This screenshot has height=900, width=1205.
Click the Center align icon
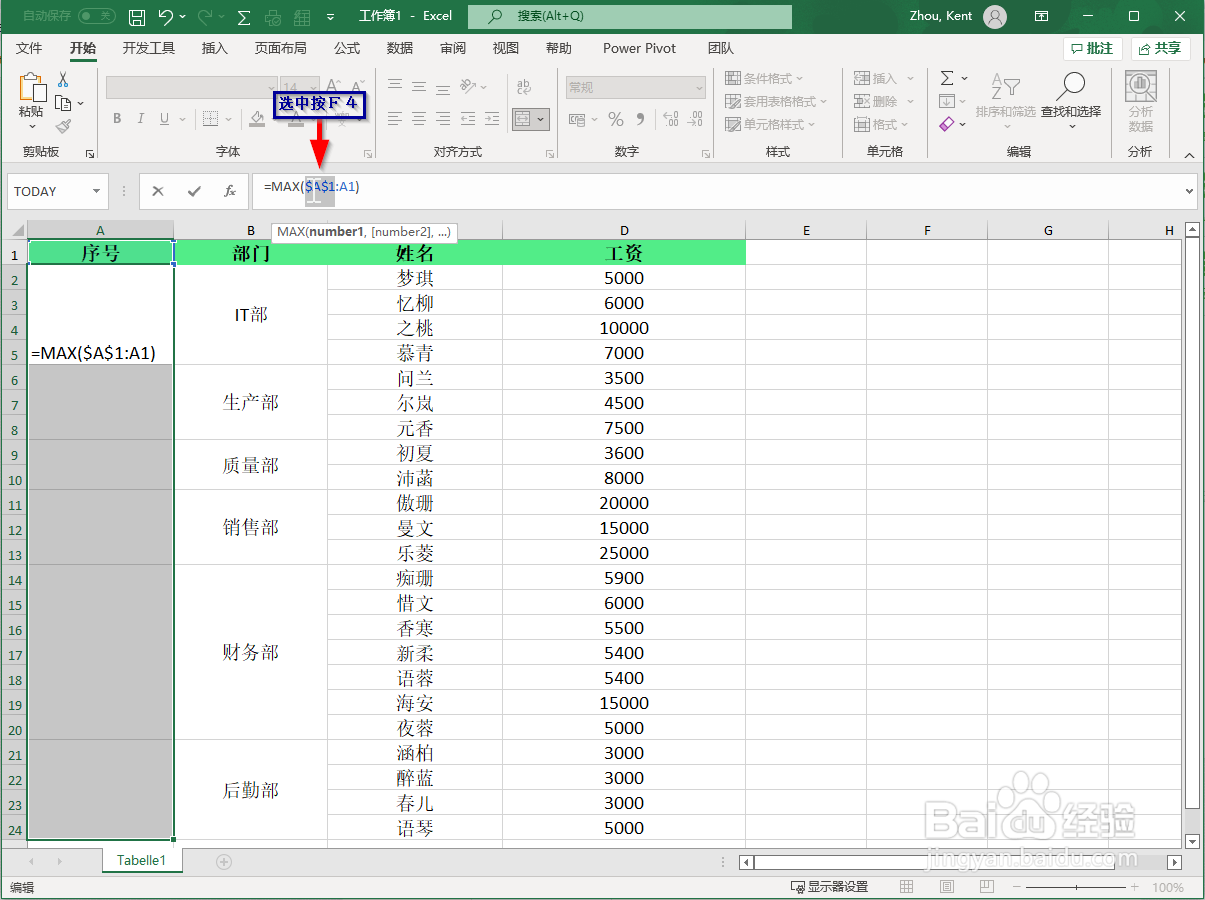(418, 119)
